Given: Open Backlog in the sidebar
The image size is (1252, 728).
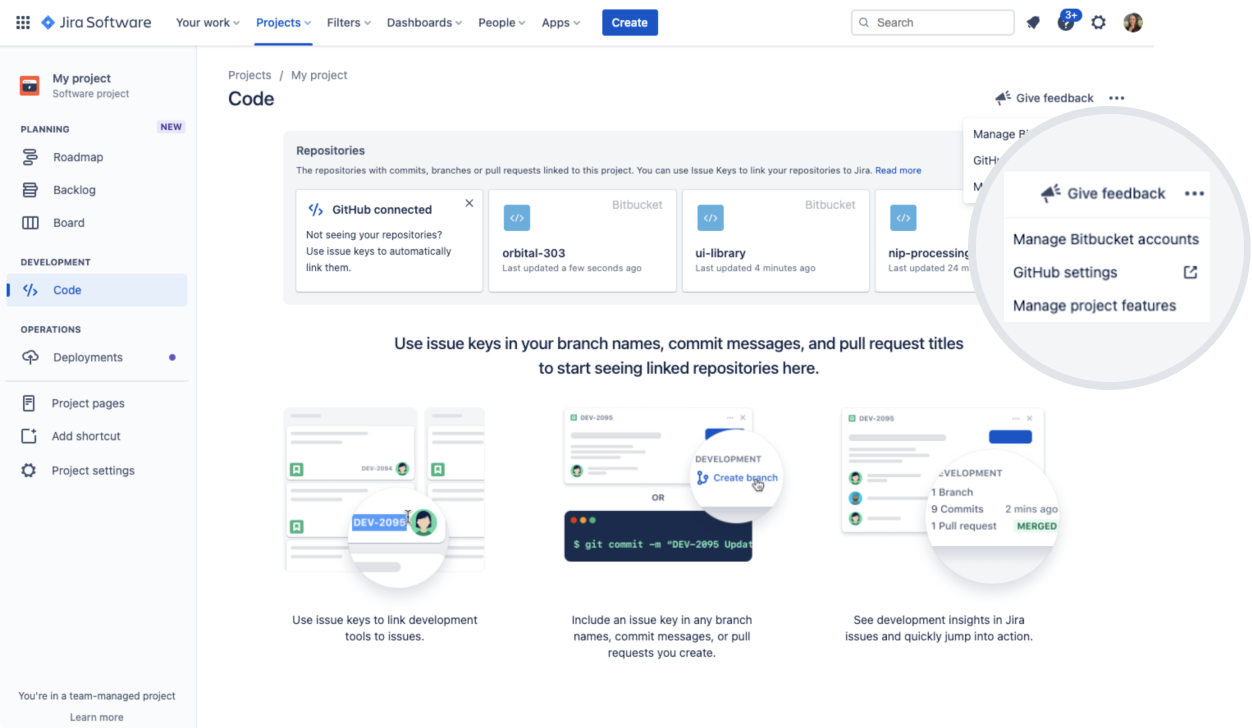Looking at the screenshot, I should coord(97,190).
